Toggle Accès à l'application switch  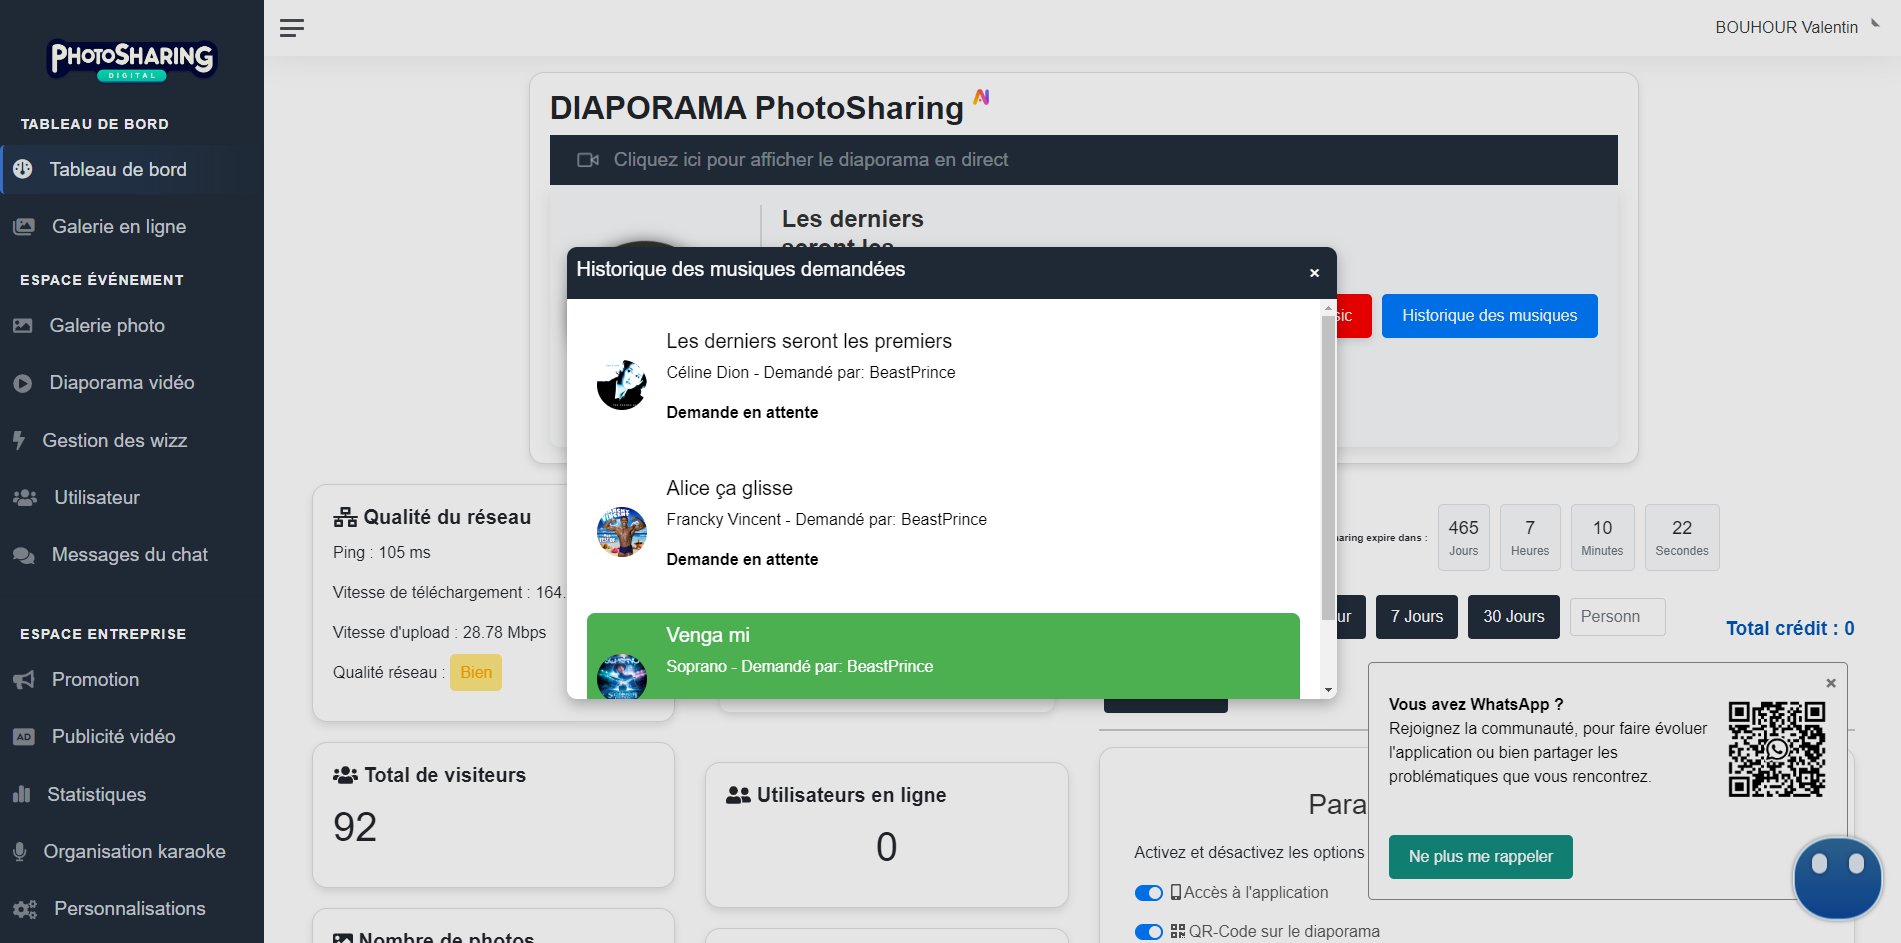[1149, 893]
